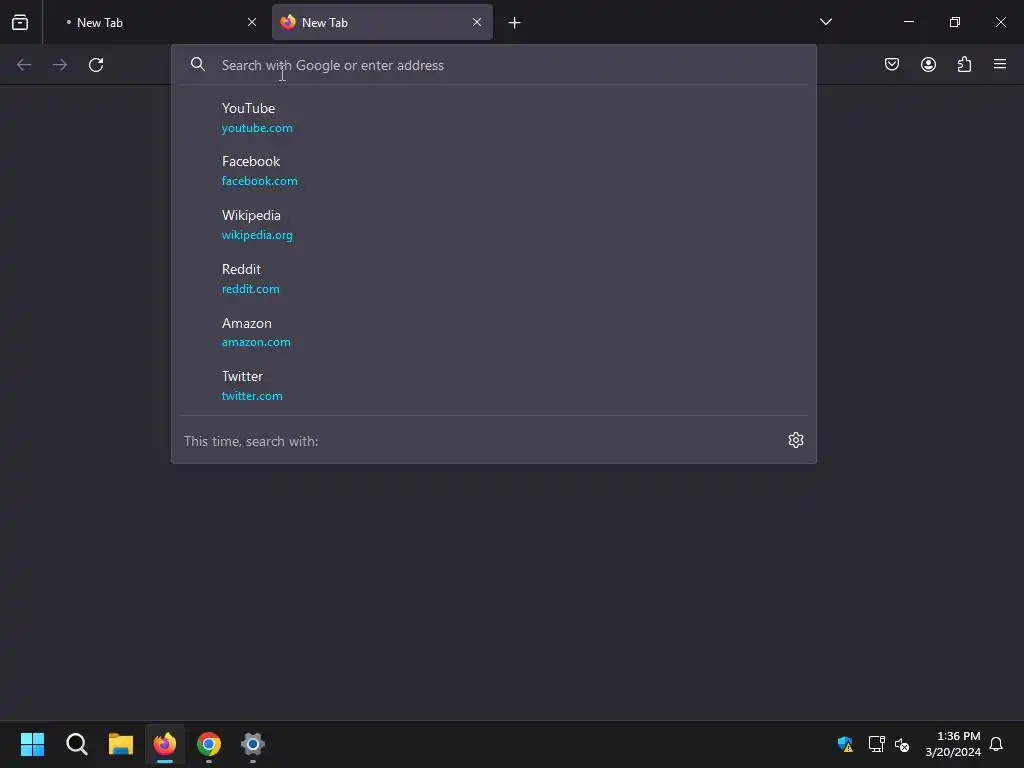
Task: Choose the Amazon suggestion
Action: [x=494, y=332]
